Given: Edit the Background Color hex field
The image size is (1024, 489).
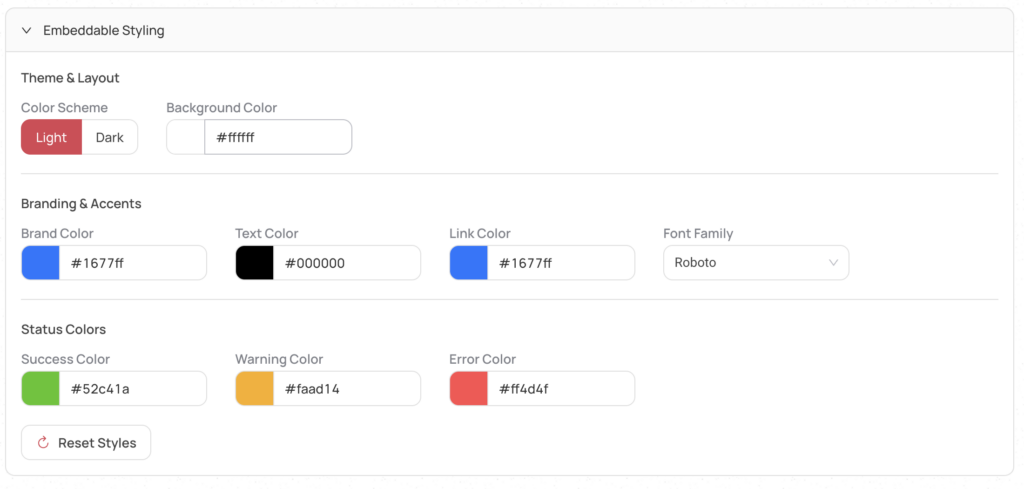Looking at the screenshot, I should click(278, 137).
